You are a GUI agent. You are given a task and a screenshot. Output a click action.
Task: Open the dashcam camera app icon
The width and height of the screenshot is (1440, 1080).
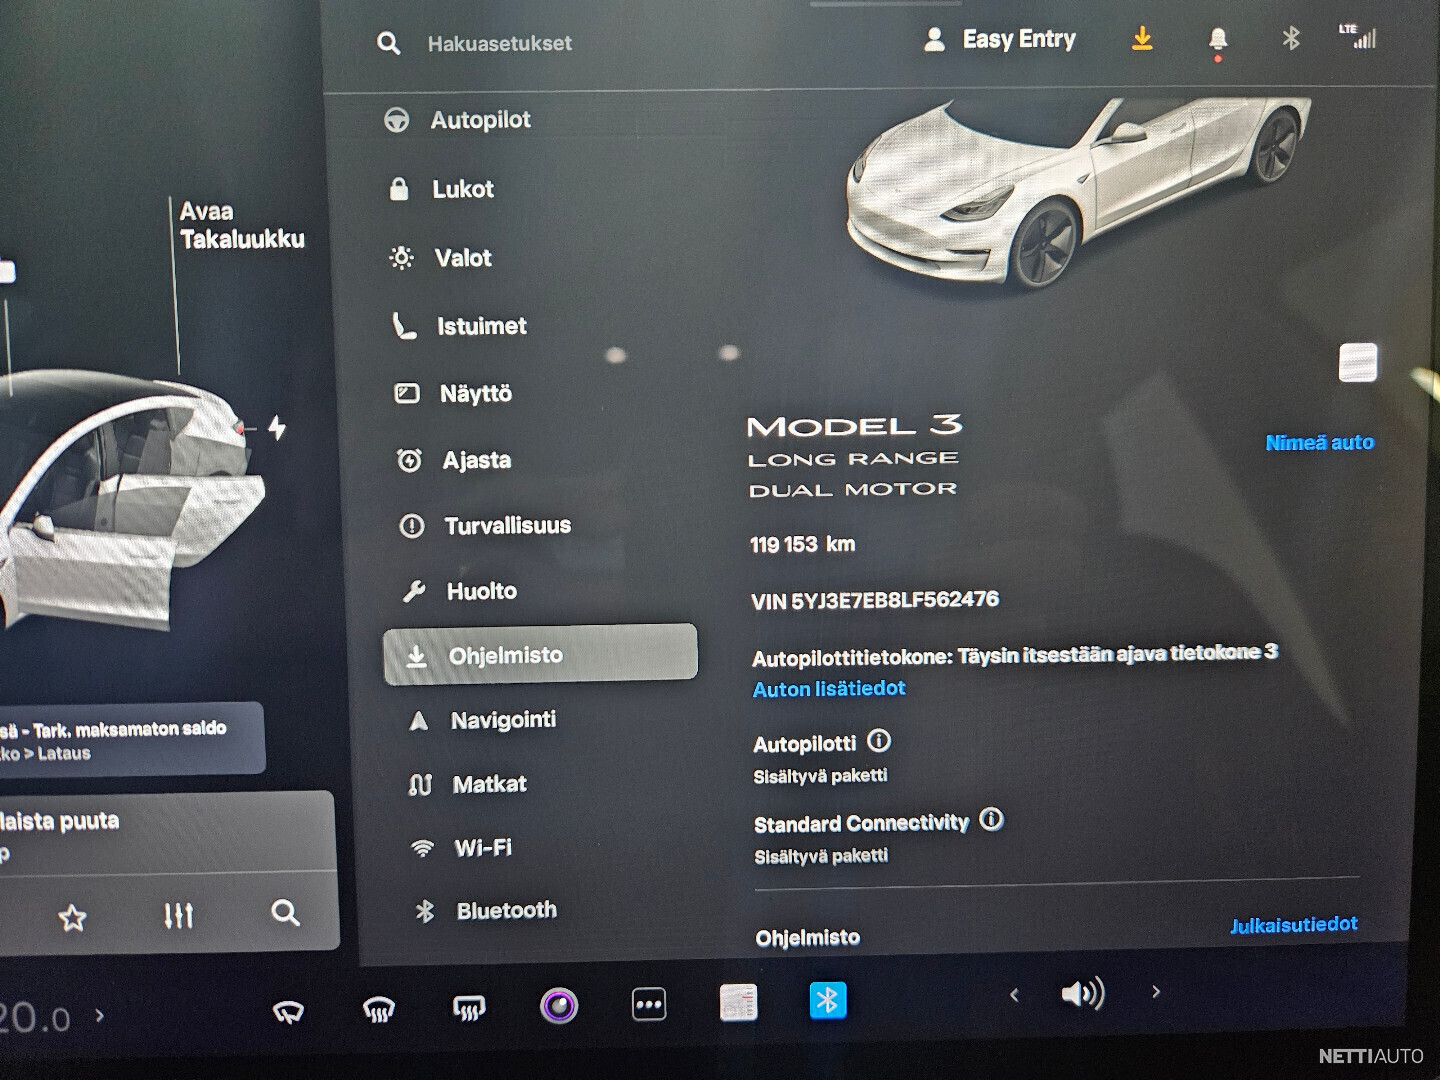559,1004
